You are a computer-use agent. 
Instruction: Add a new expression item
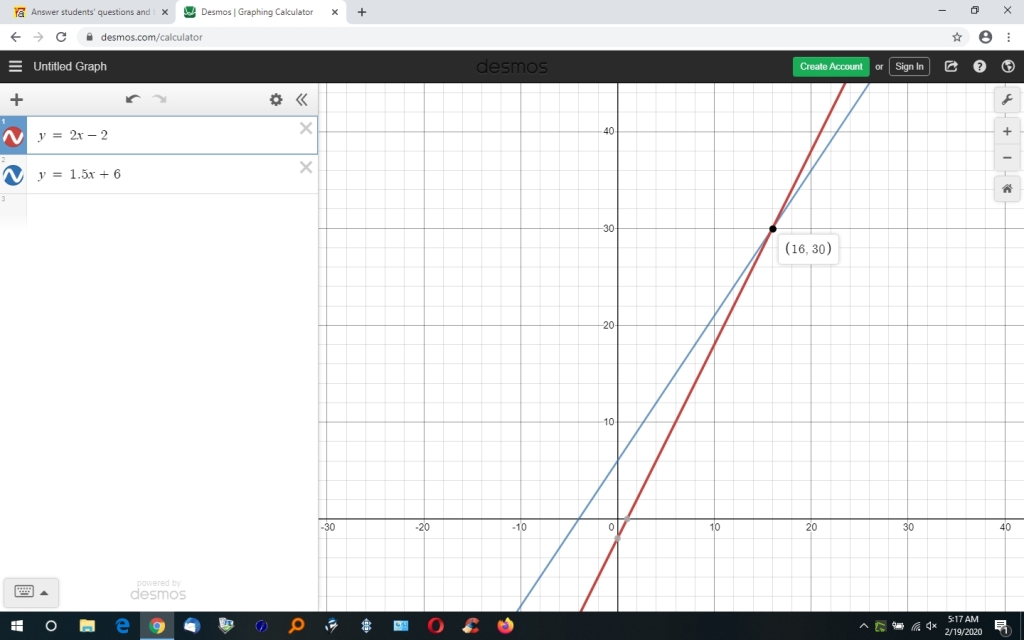click(16, 99)
